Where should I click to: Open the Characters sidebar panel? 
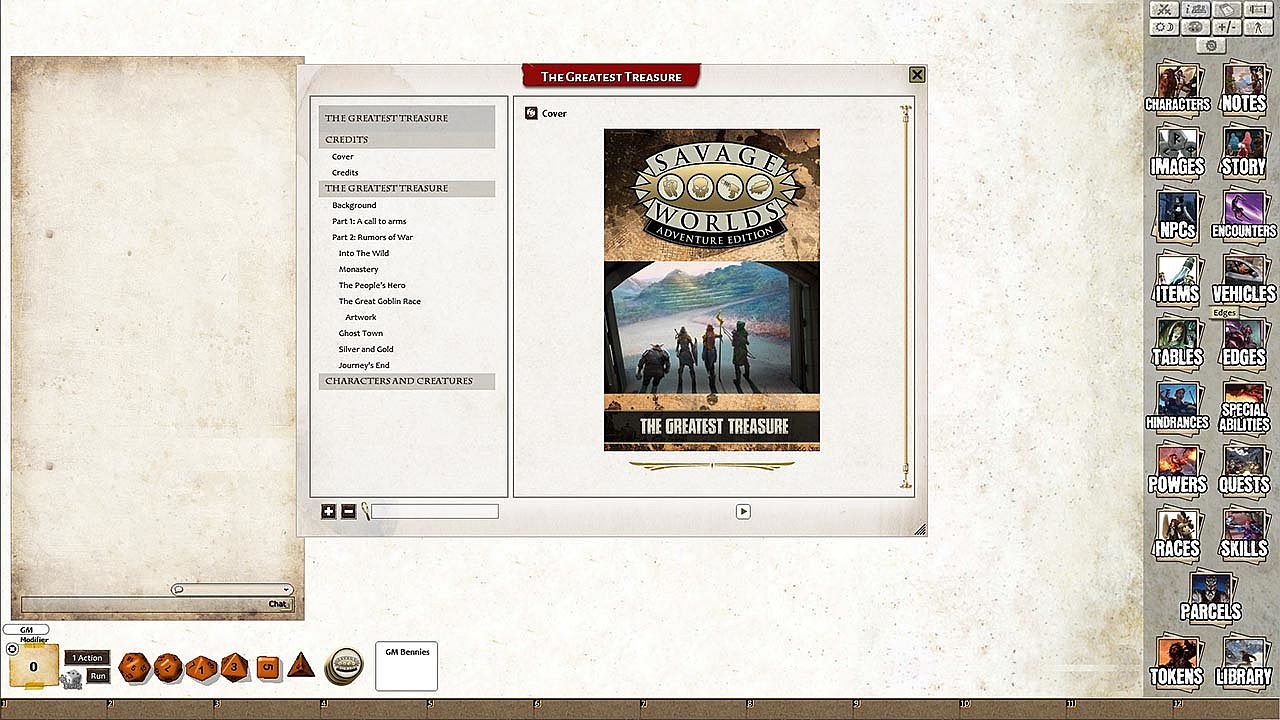coord(1177,88)
